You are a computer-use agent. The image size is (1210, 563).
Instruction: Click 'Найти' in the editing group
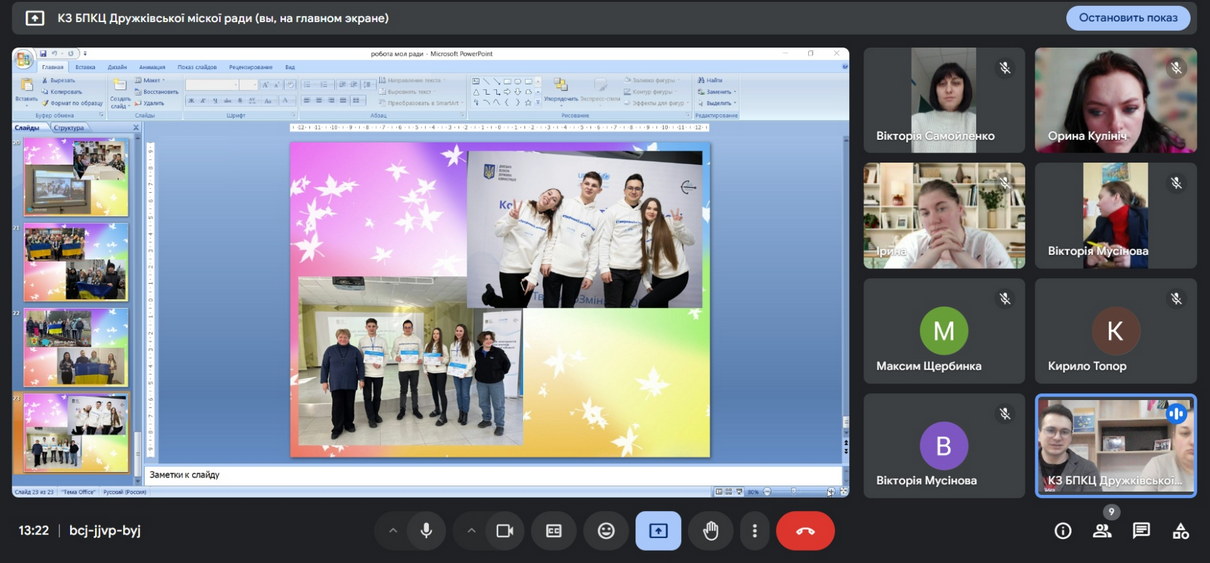709,80
